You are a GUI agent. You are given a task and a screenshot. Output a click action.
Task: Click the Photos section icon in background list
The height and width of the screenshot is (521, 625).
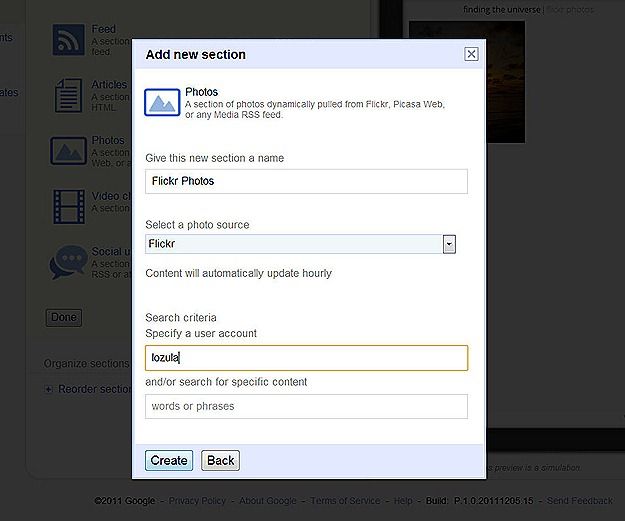(69, 151)
